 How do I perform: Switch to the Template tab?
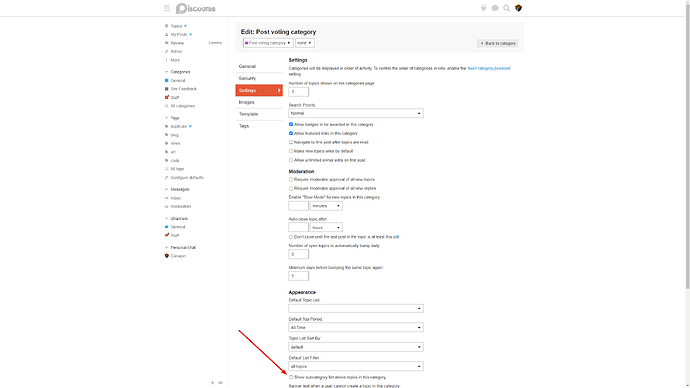[259, 114]
